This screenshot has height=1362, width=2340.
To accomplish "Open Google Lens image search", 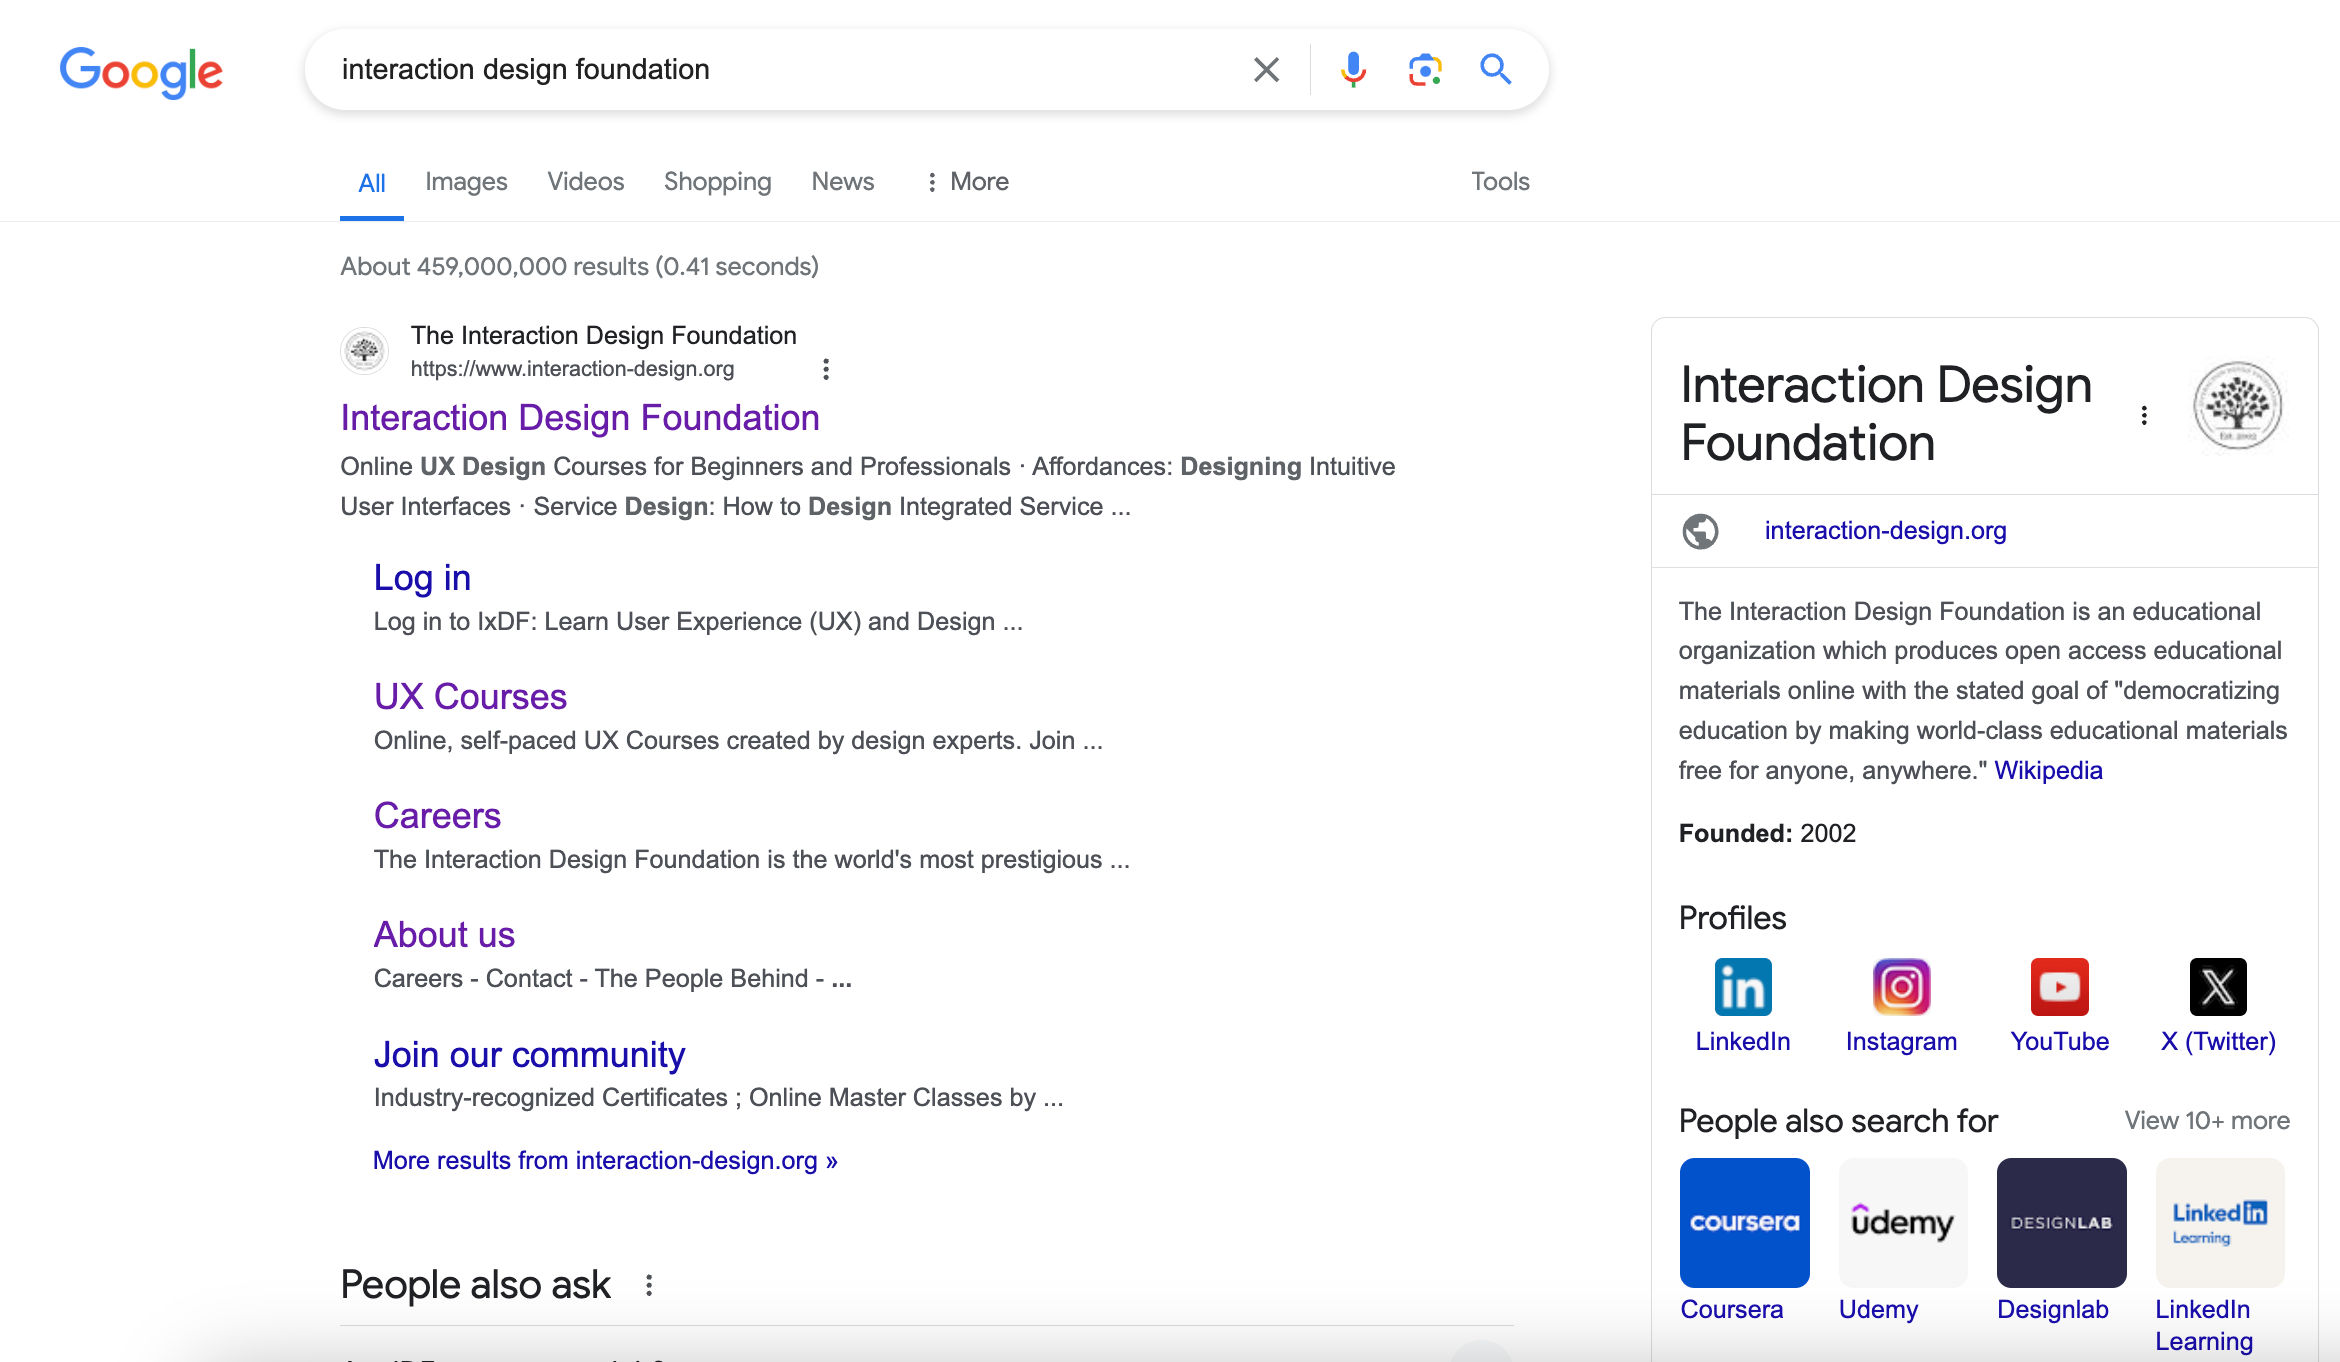I will (x=1424, y=69).
